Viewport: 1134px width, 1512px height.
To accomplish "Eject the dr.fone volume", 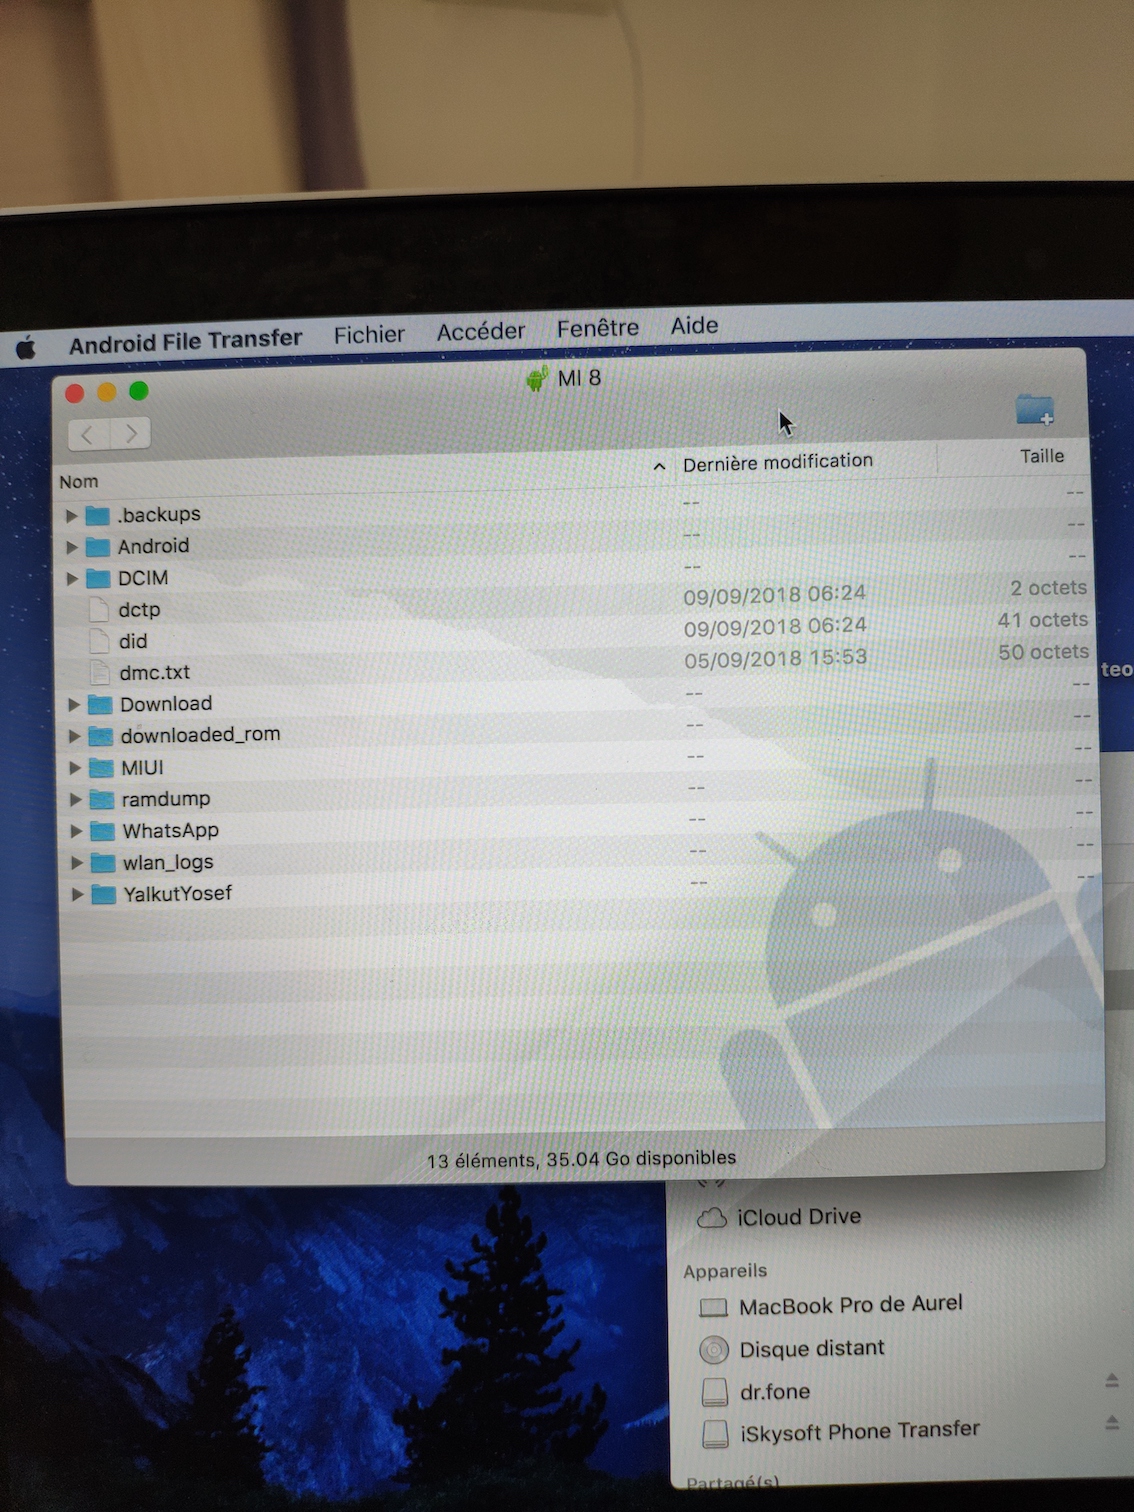I will coord(1112,1380).
